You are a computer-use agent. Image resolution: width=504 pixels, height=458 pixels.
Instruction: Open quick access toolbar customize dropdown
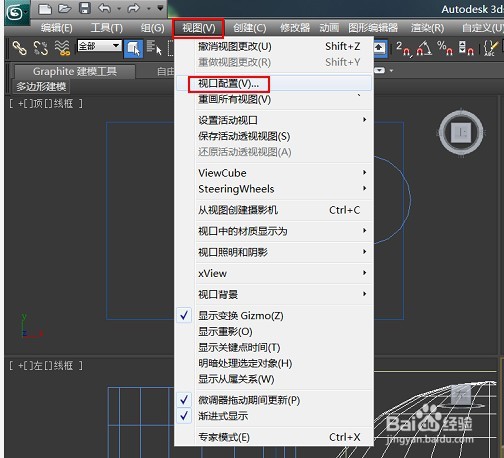(160, 8)
